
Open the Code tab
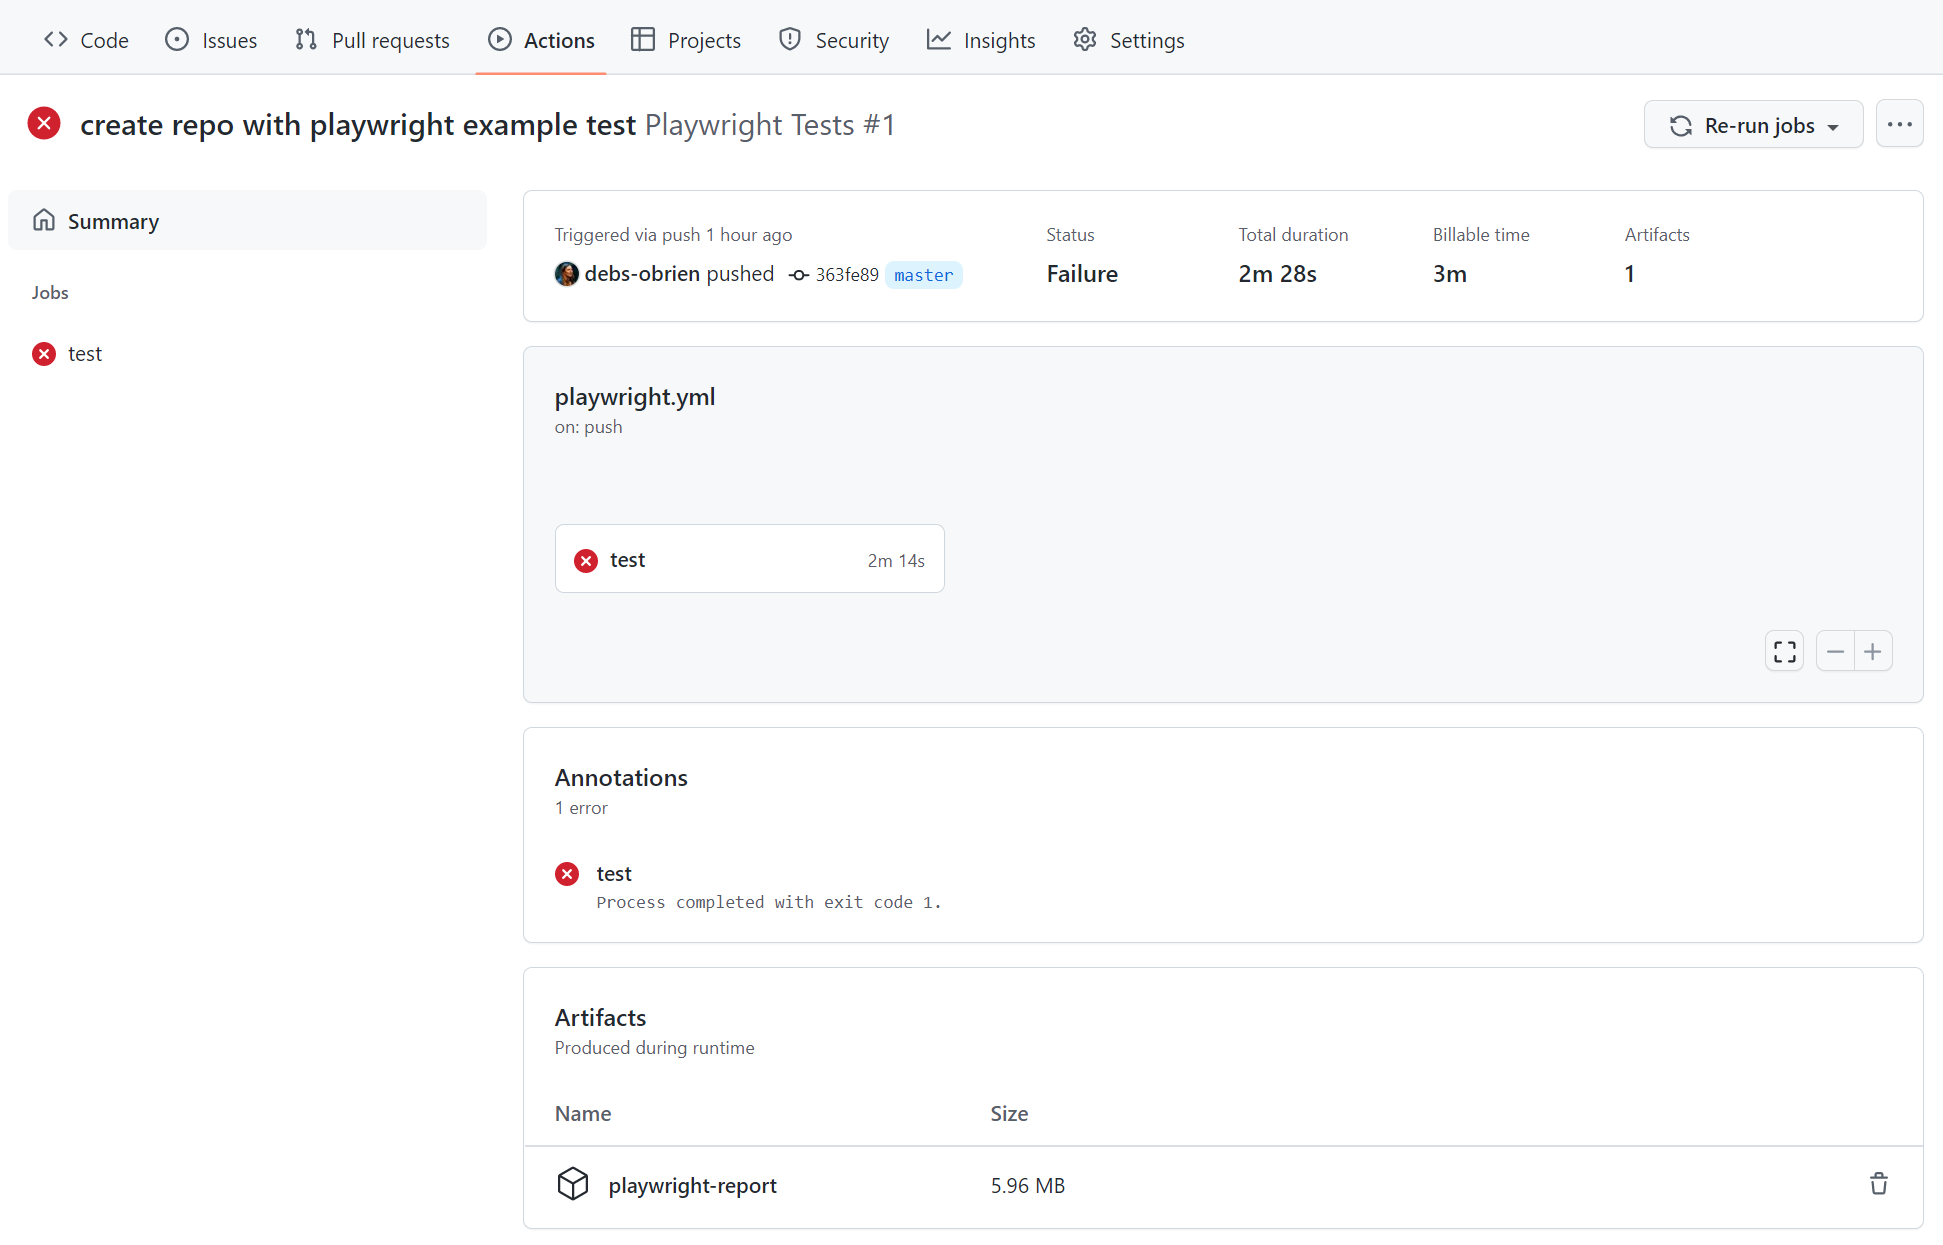click(x=86, y=40)
